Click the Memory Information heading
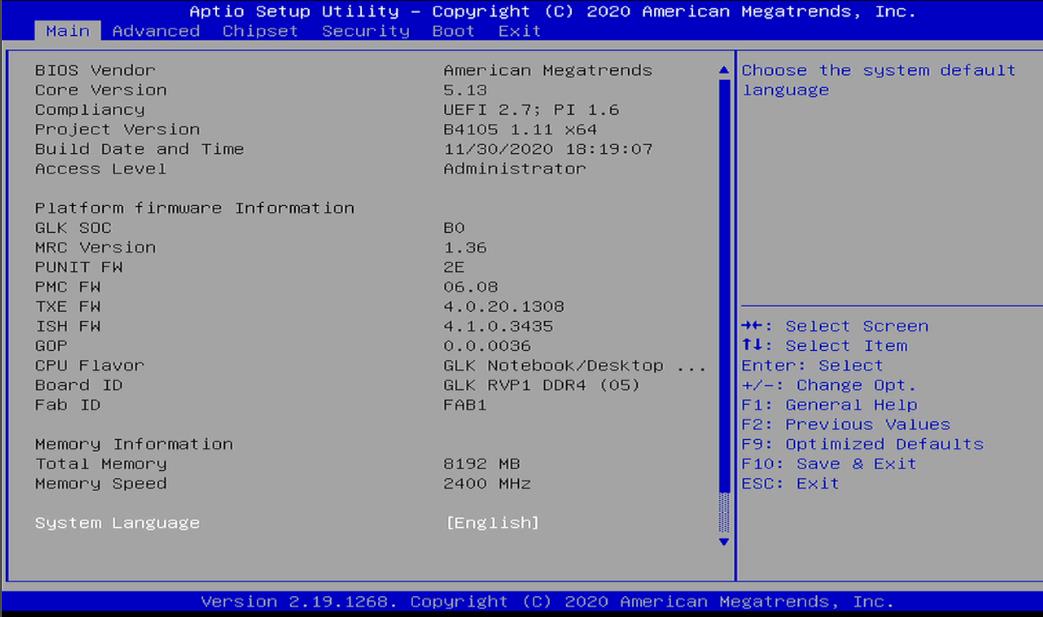 pyautogui.click(x=134, y=443)
